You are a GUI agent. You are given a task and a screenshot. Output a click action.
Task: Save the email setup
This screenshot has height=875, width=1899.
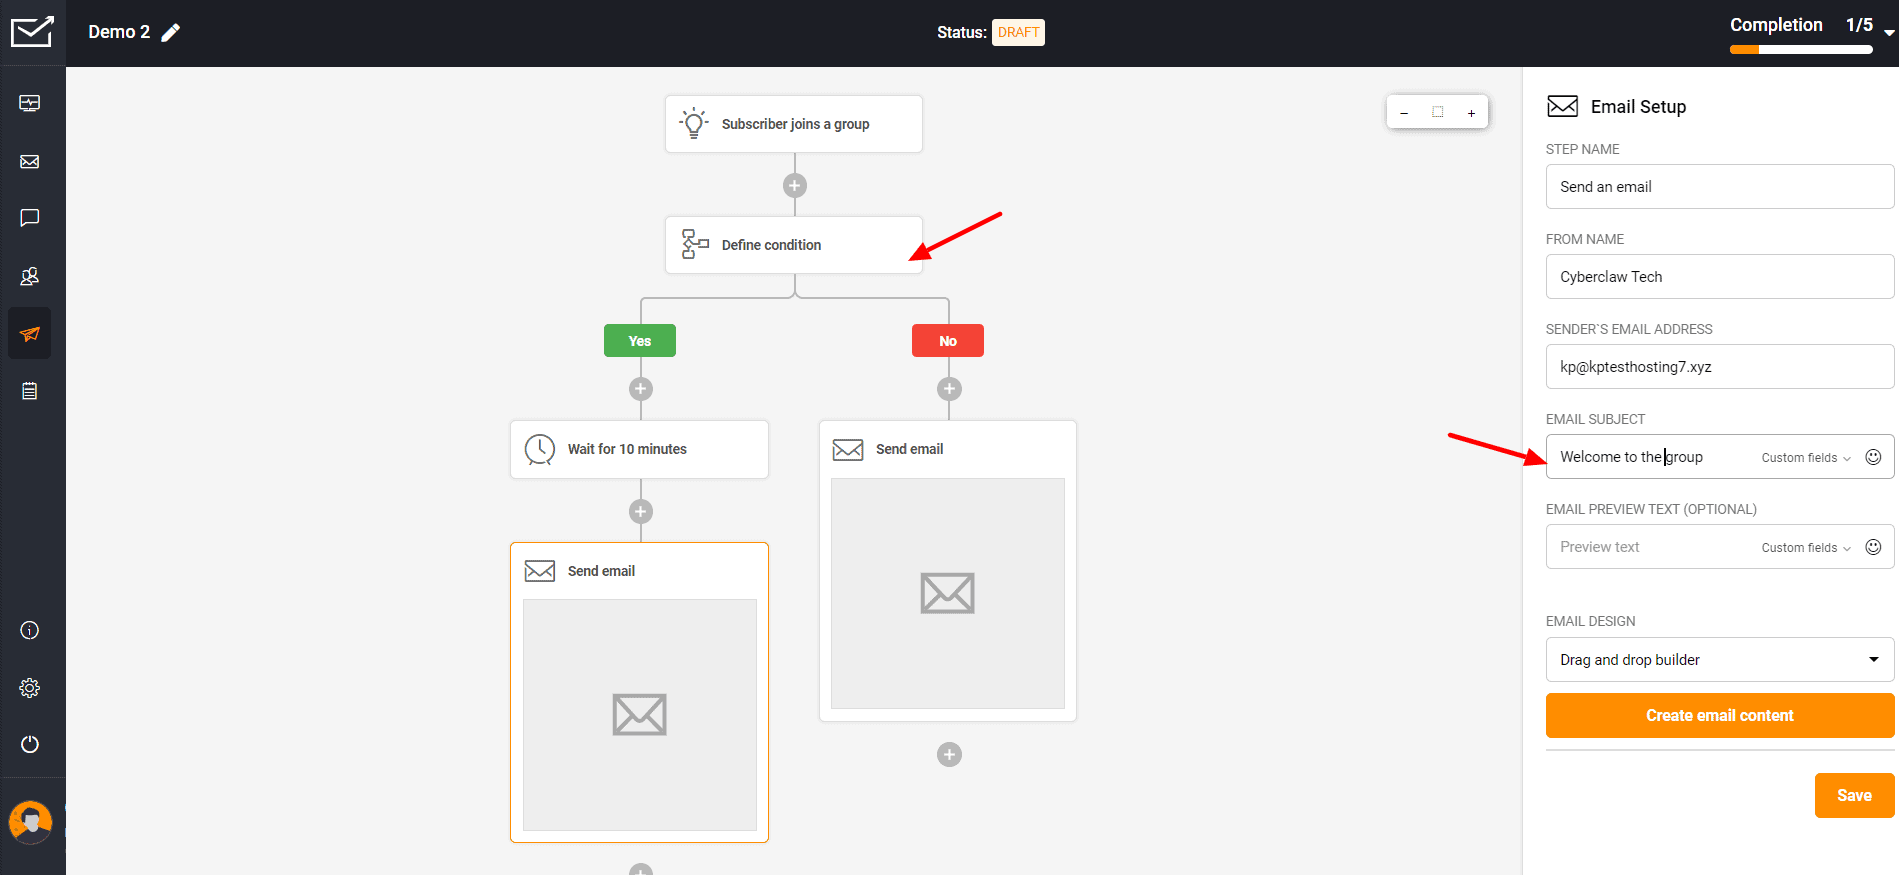[x=1853, y=796]
